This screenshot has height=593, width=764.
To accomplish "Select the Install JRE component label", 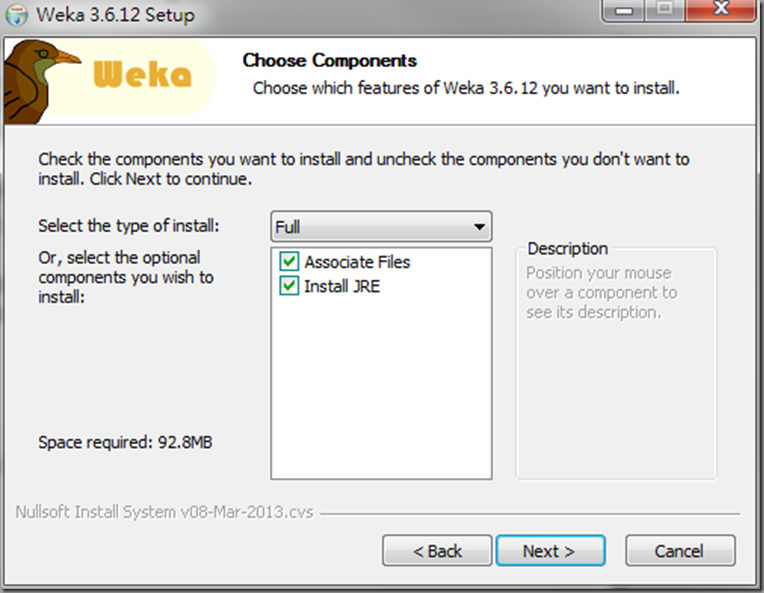I will (342, 287).
